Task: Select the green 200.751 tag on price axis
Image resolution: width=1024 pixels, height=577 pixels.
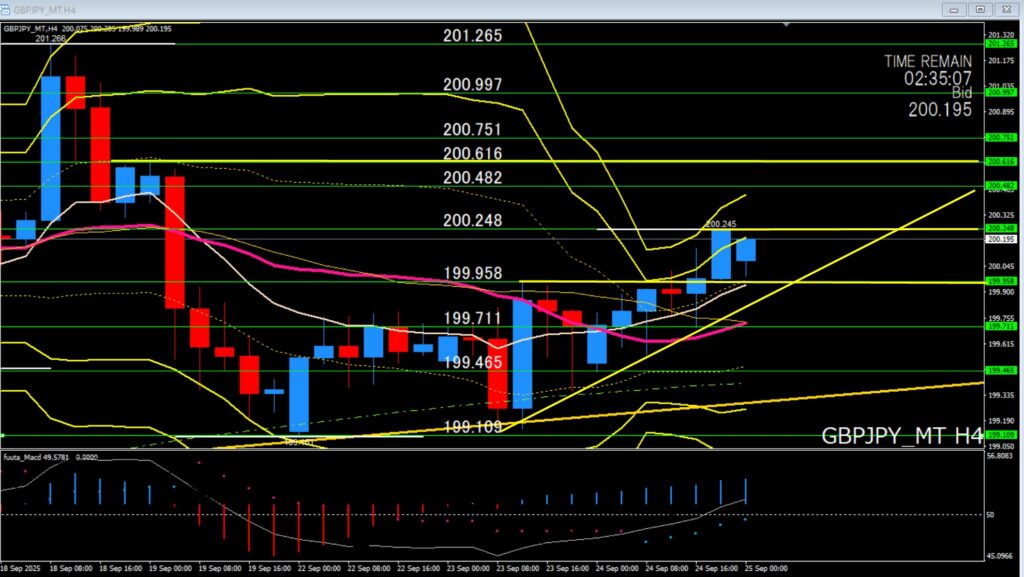Action: click(1001, 137)
